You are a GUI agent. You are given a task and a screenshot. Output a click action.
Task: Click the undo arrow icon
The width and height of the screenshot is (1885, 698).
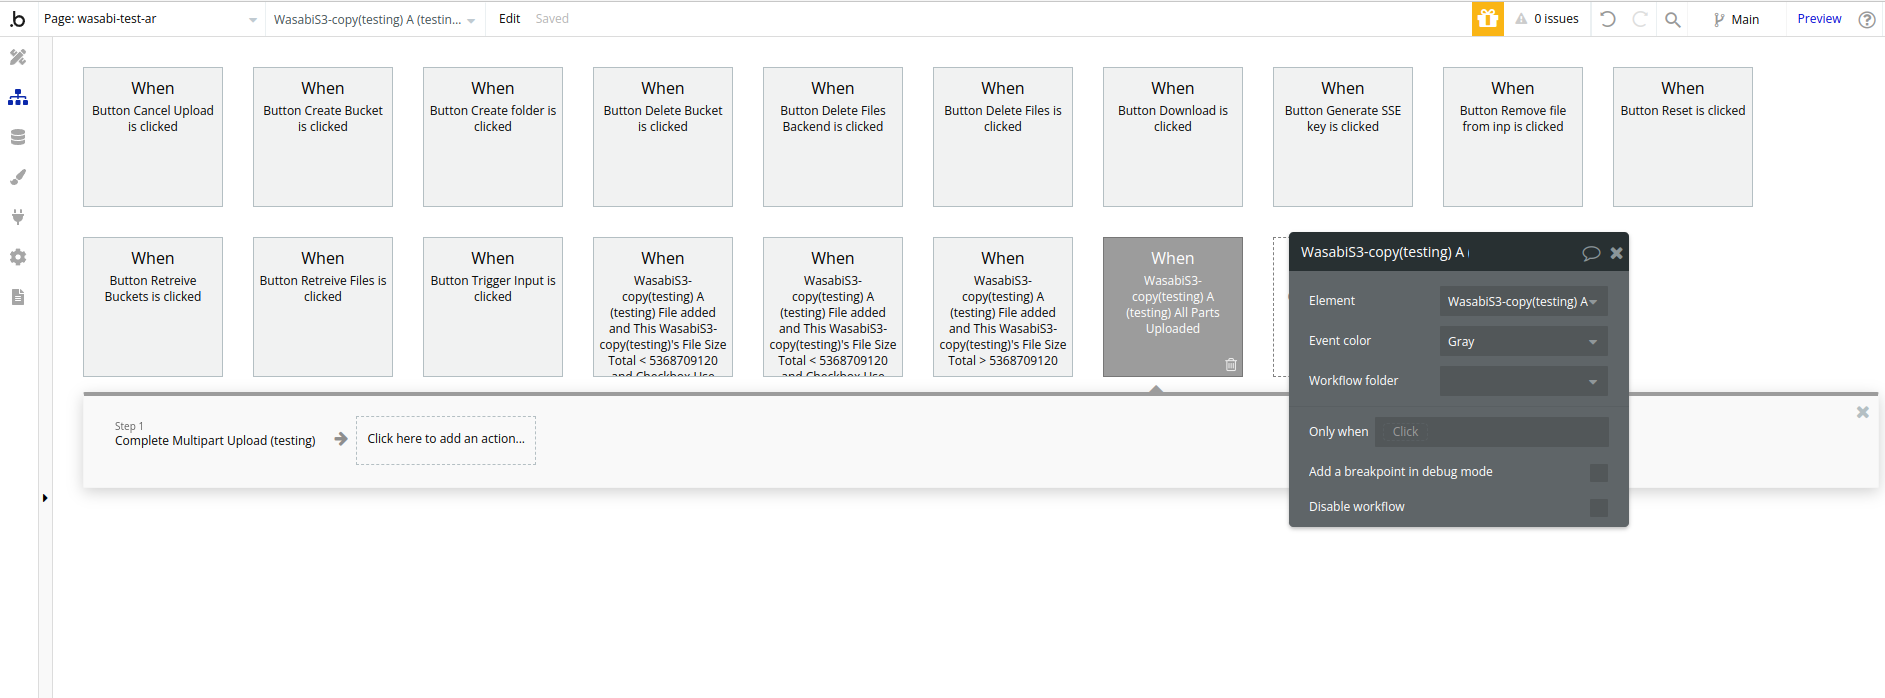[1608, 19]
